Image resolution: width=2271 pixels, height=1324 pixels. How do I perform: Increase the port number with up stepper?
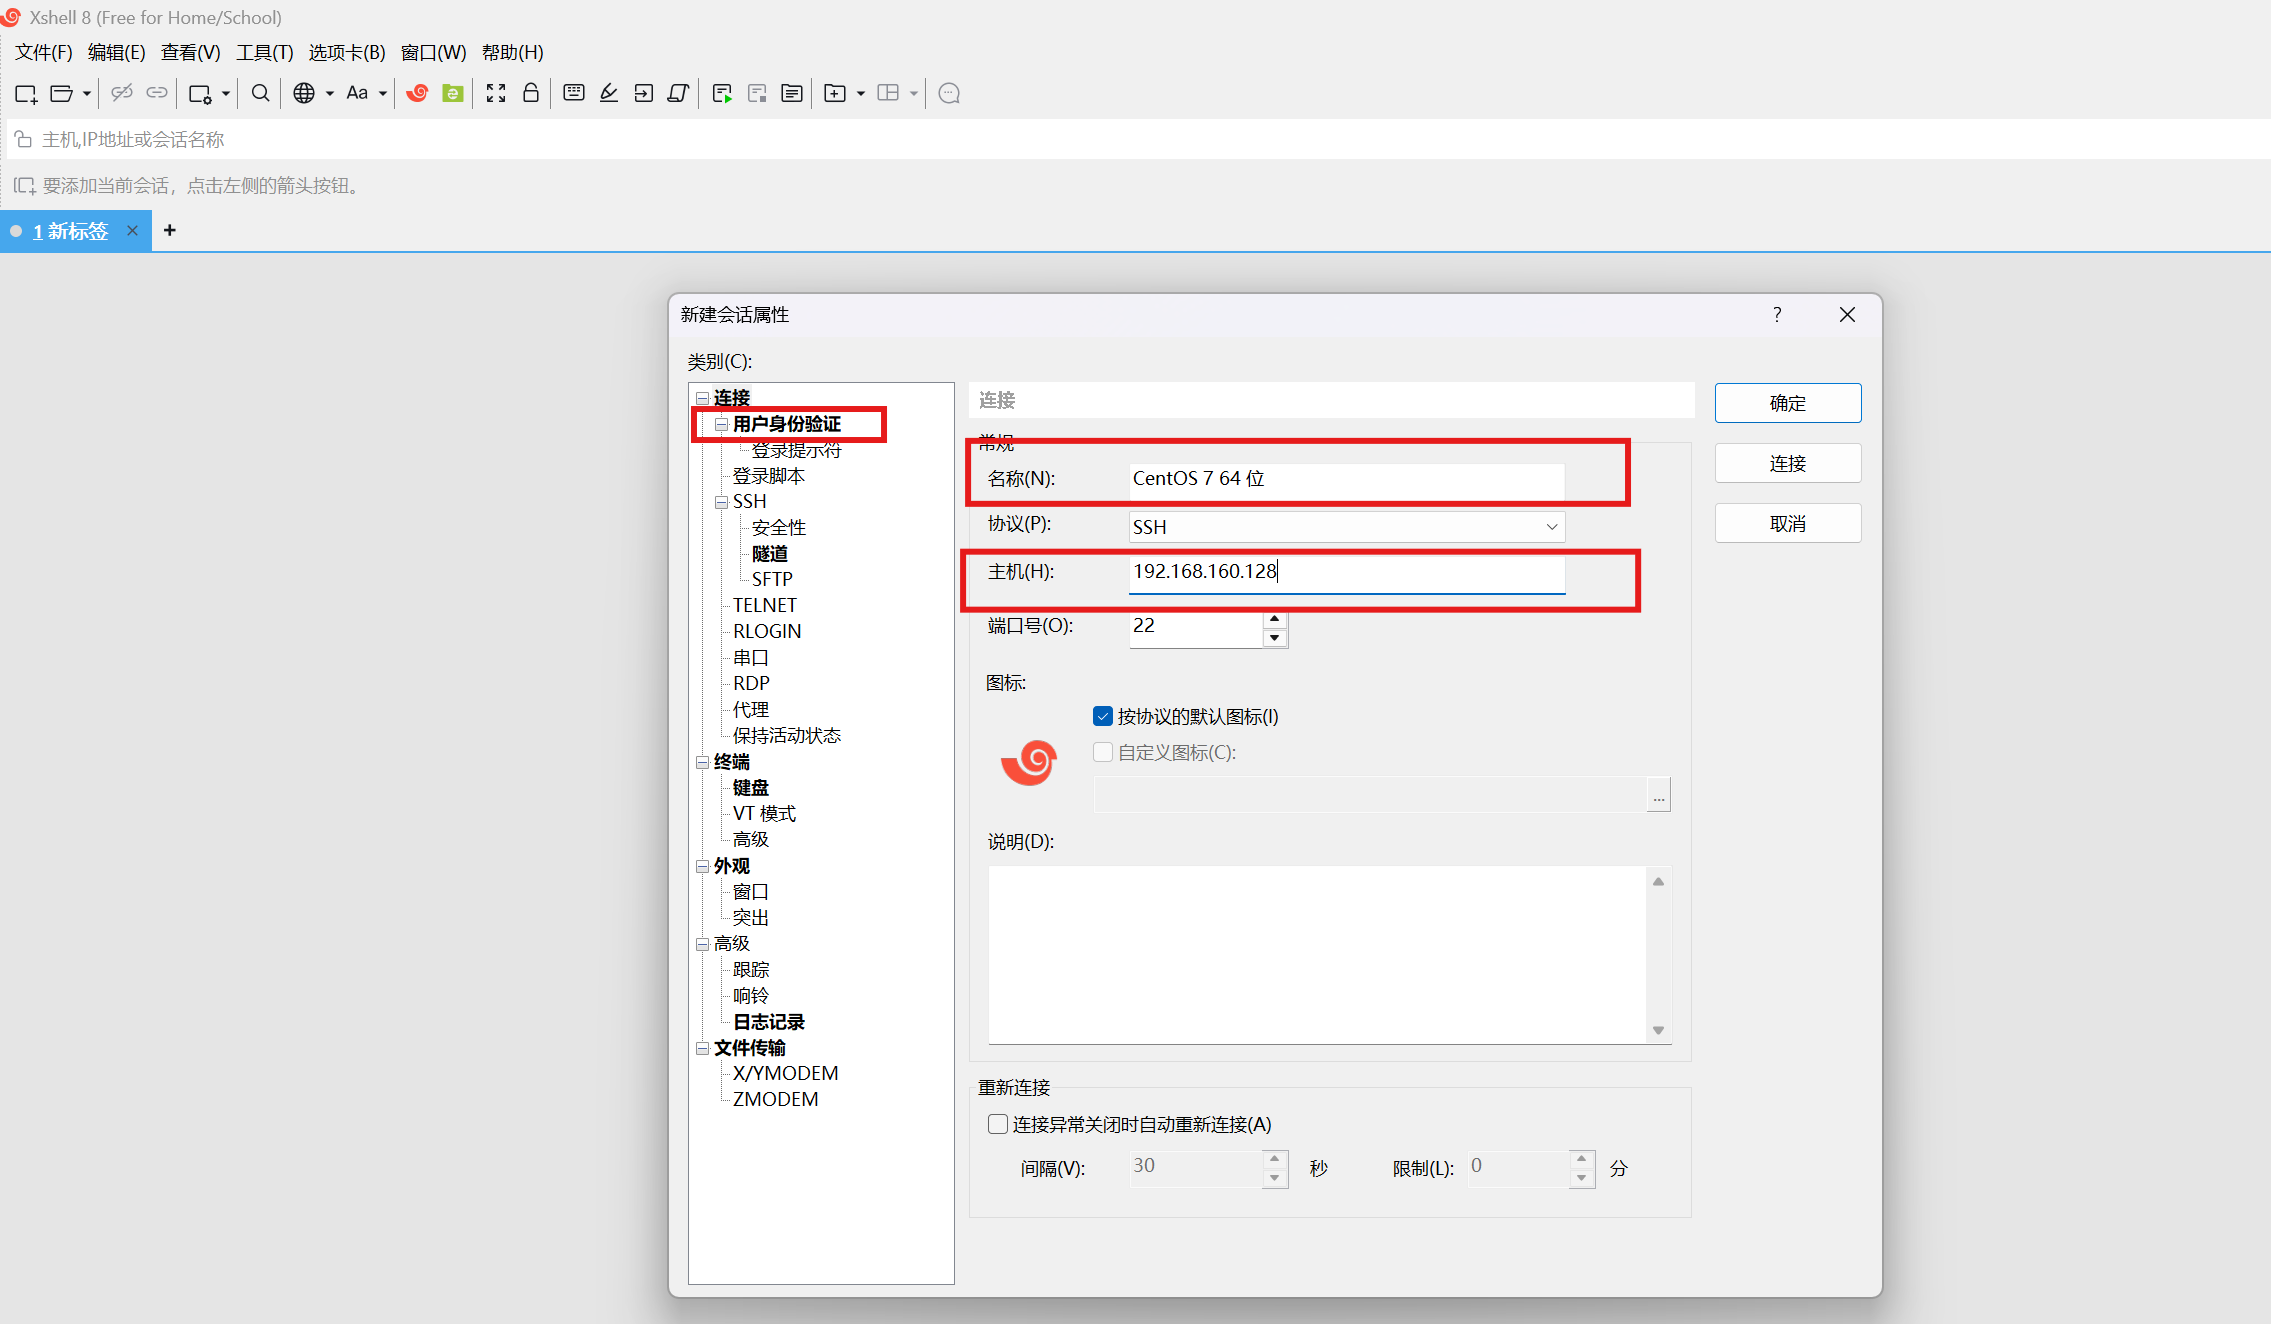coord(1274,619)
